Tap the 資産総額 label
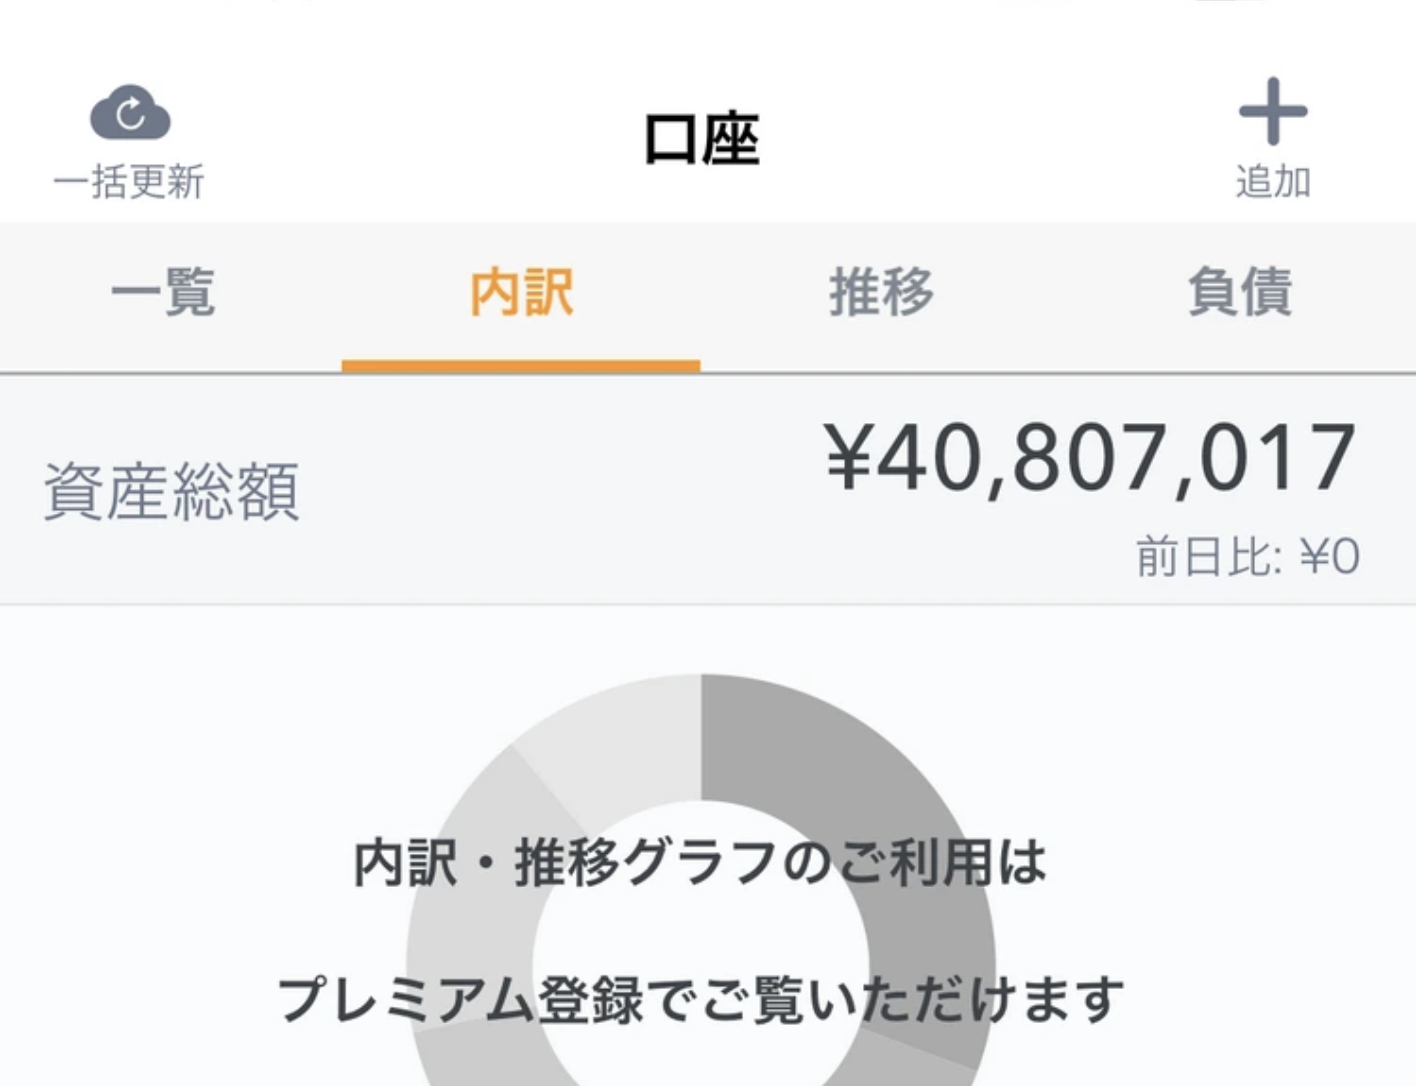 tap(171, 491)
